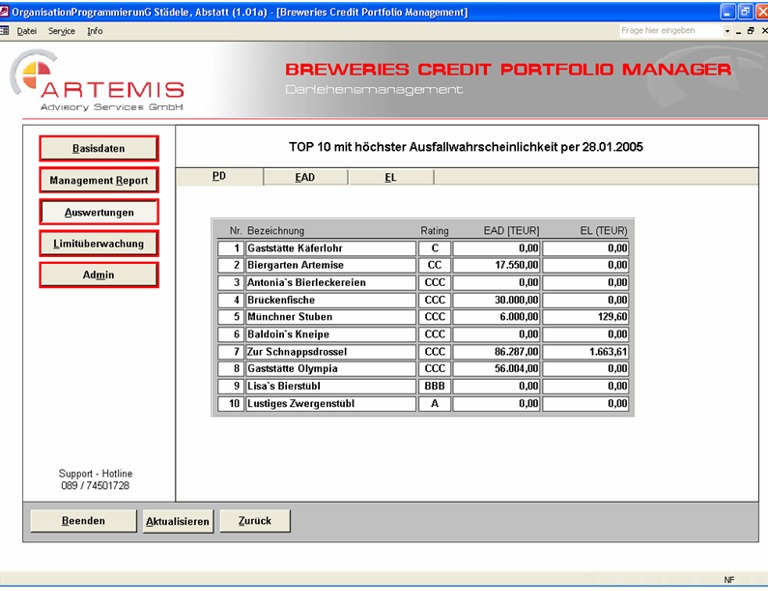The image size is (768, 591).
Task: Click the Auswertungen button
Action: tap(99, 212)
